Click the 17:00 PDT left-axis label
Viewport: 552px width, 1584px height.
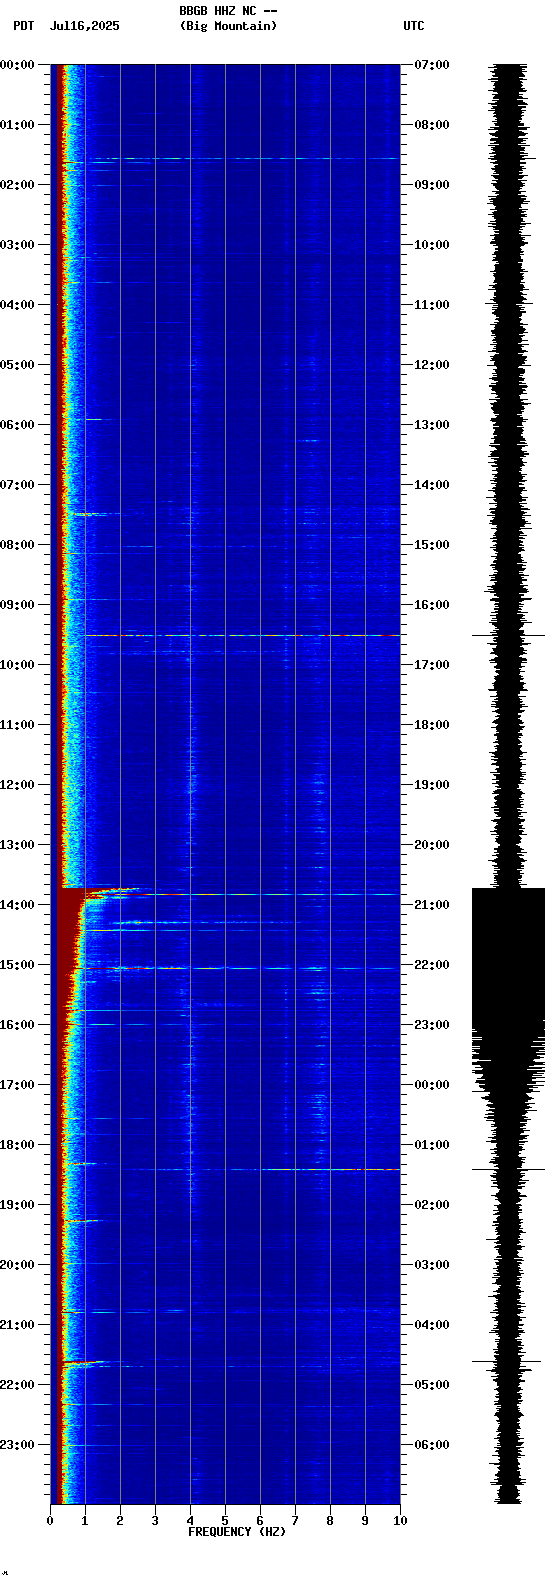click(x=17, y=1085)
